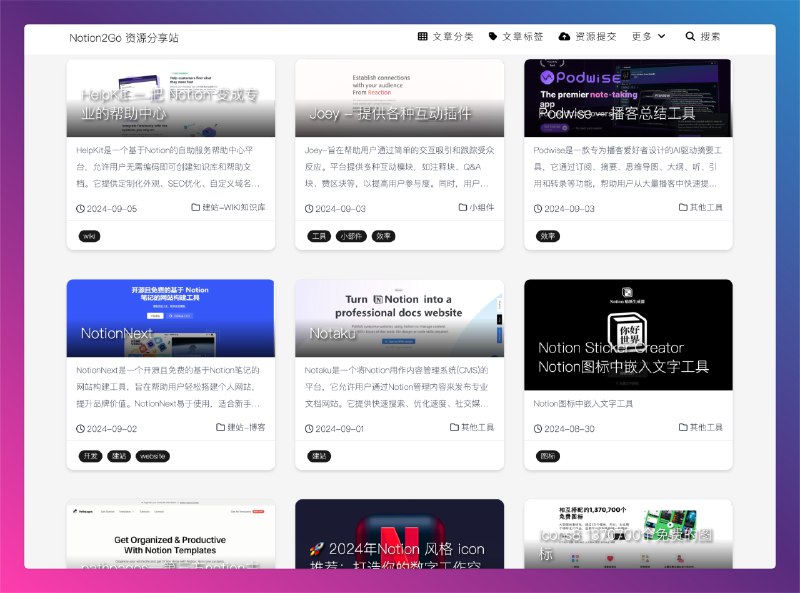Click the 文章标签 tag icon
Viewport: 800px width, 593px height.
click(x=494, y=36)
